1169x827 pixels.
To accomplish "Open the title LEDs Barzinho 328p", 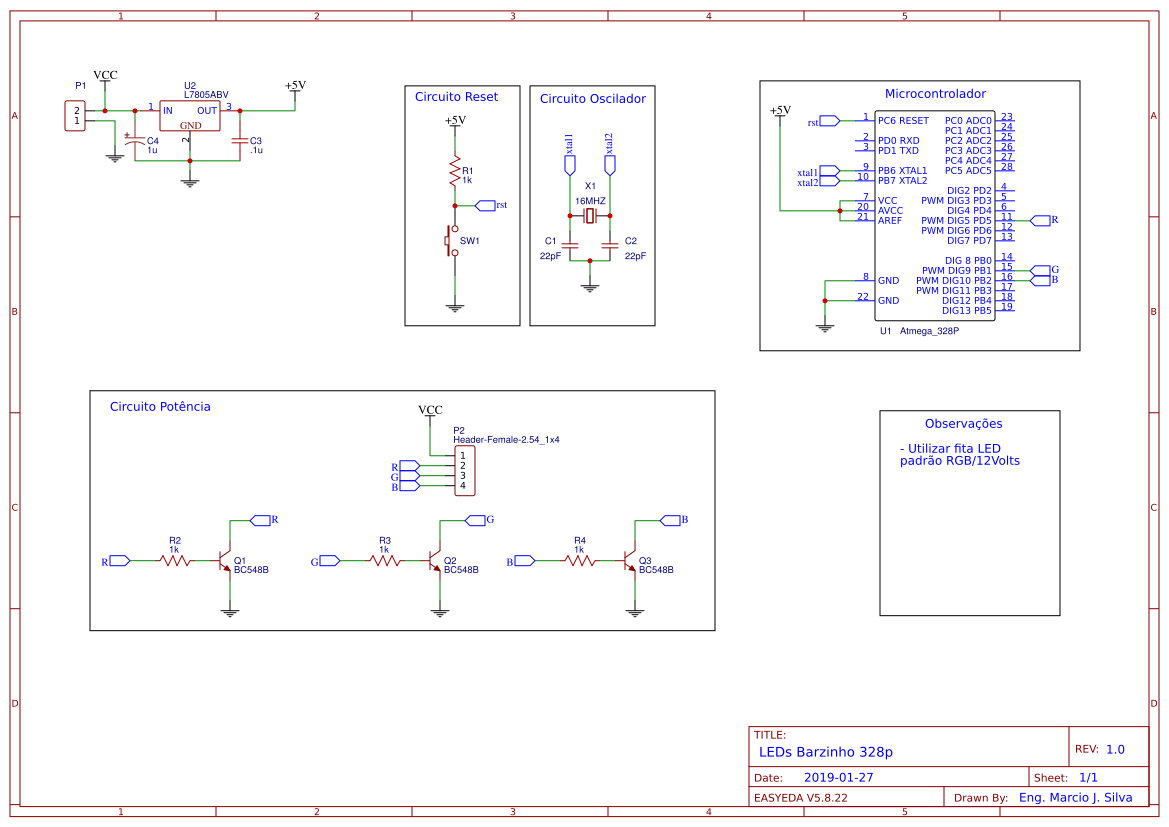I will (x=825, y=752).
